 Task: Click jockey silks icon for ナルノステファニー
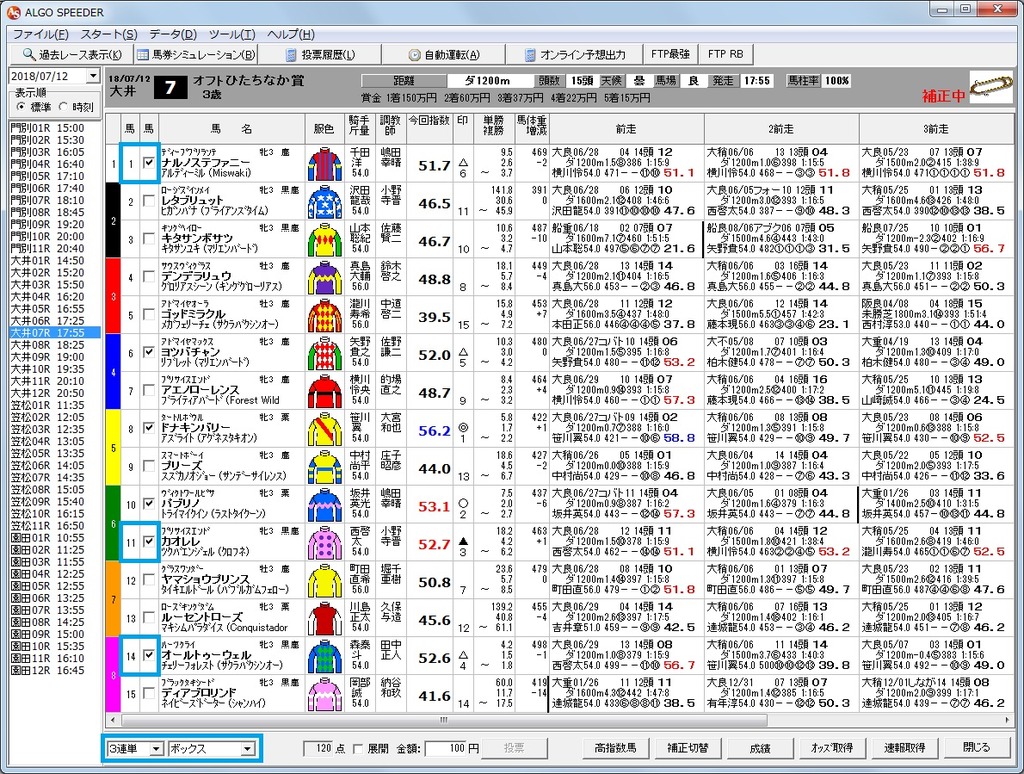pos(325,164)
